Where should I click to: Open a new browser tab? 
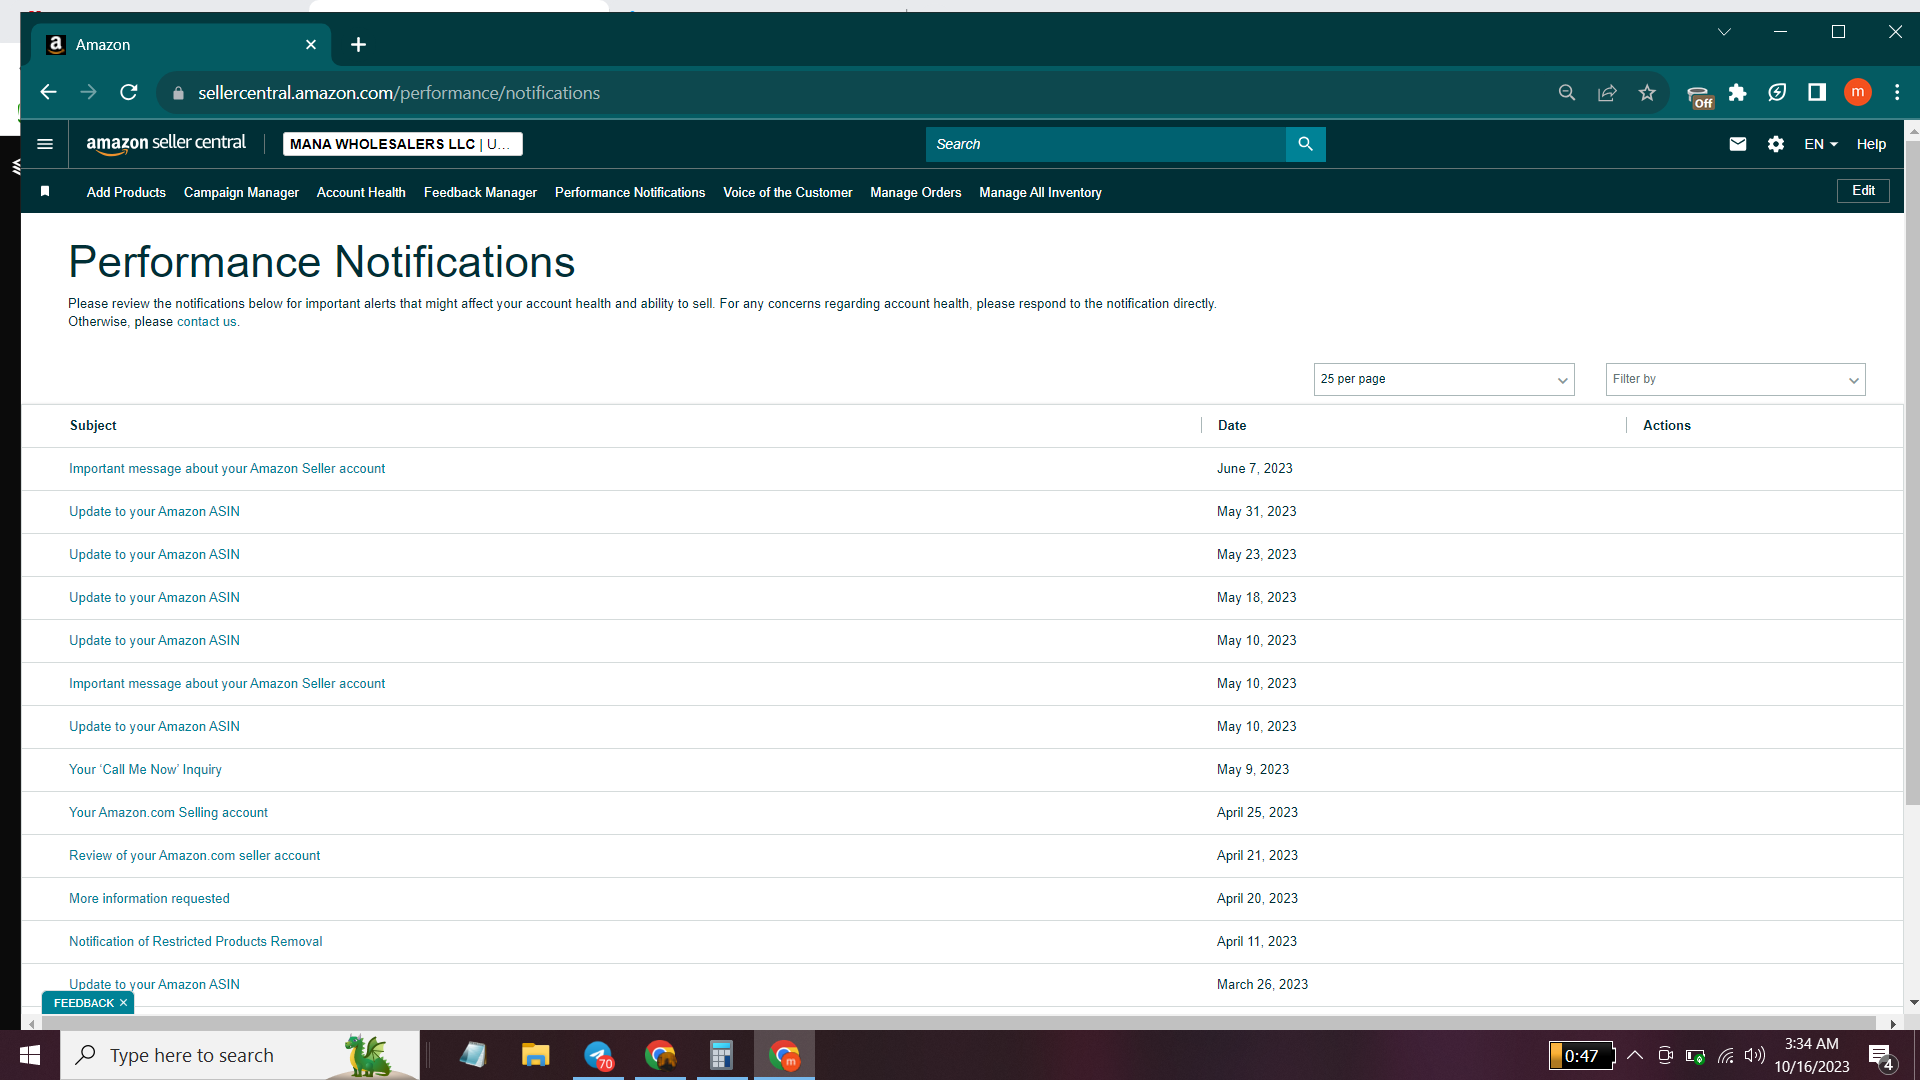tap(358, 45)
